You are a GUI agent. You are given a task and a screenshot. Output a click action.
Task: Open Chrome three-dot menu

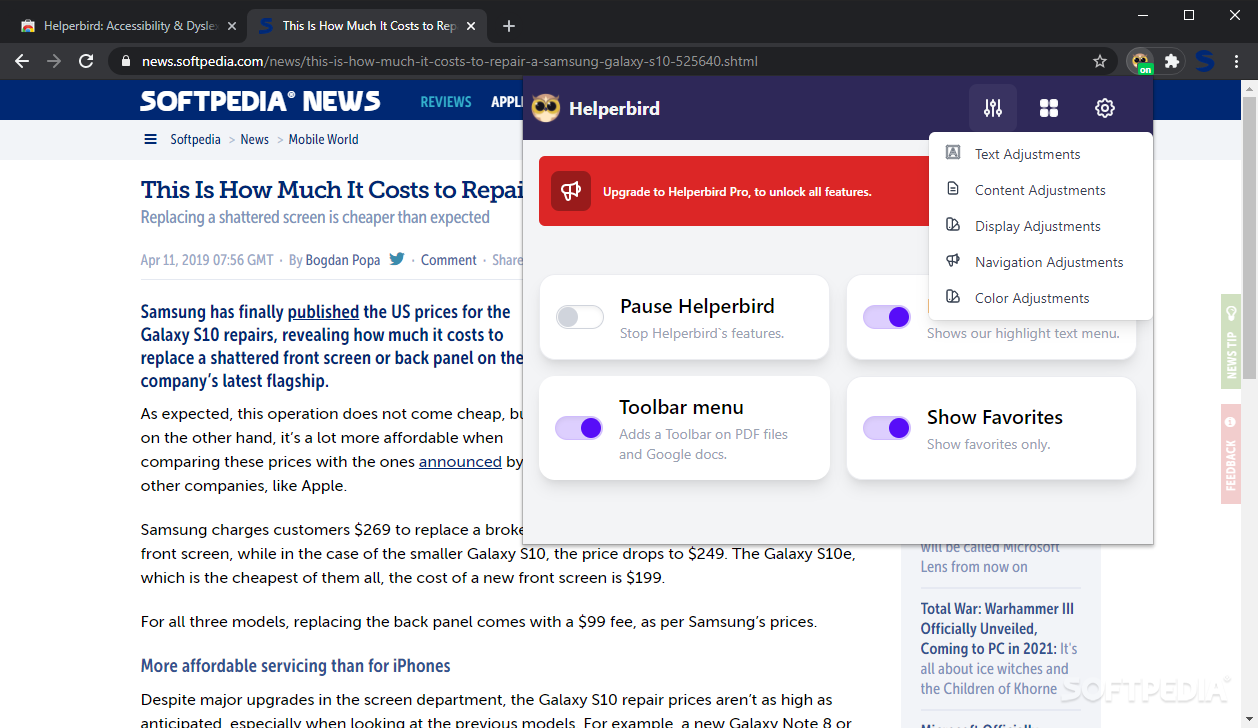1237,61
